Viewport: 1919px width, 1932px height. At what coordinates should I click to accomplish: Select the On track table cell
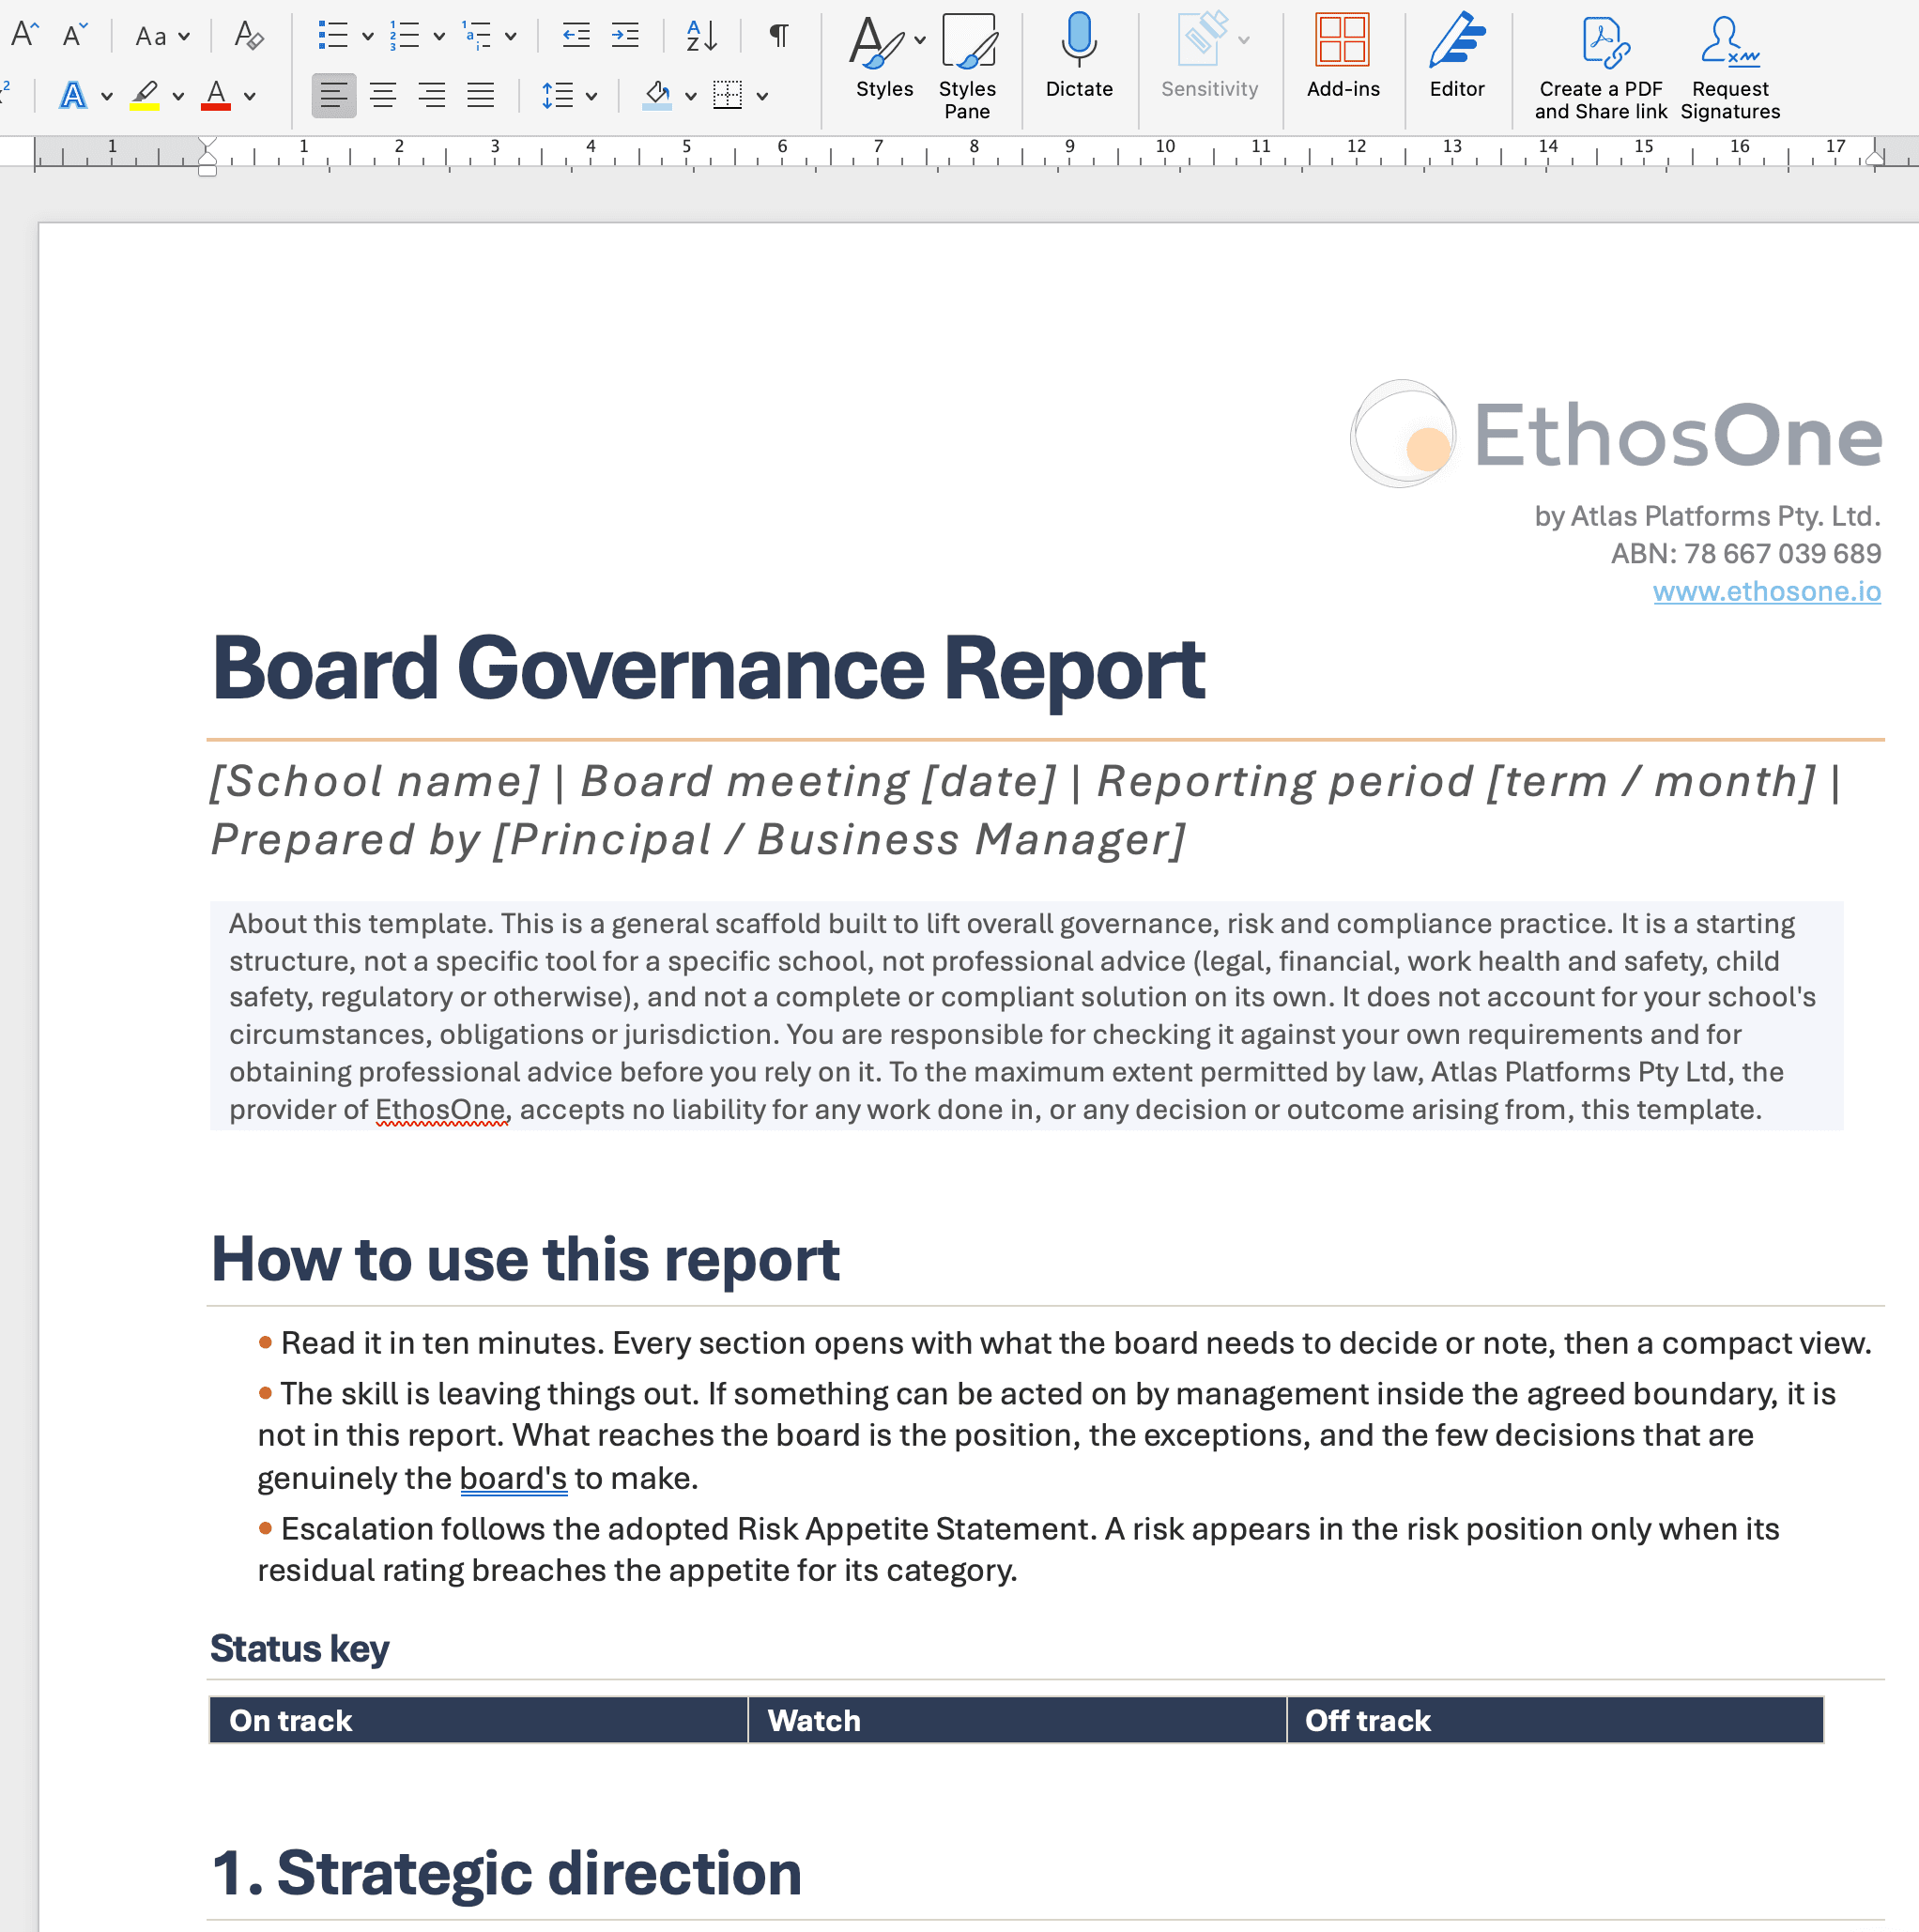point(478,1720)
